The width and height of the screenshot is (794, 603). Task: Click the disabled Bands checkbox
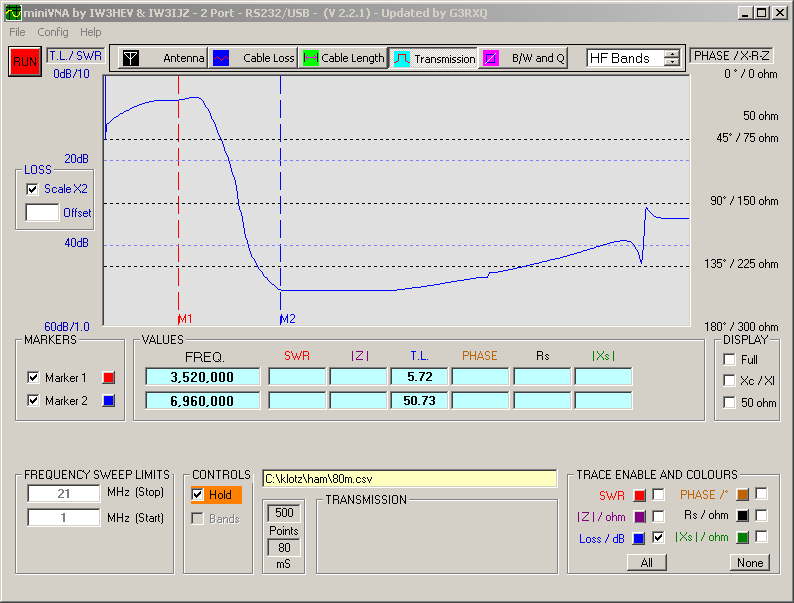tap(197, 518)
